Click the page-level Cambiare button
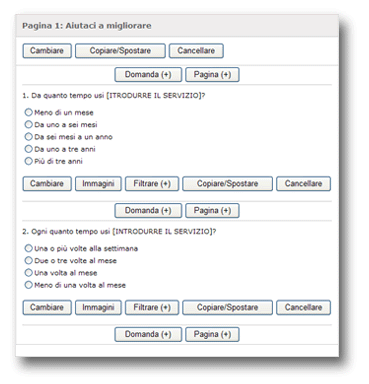The height and width of the screenshot is (384, 369). 47,51
